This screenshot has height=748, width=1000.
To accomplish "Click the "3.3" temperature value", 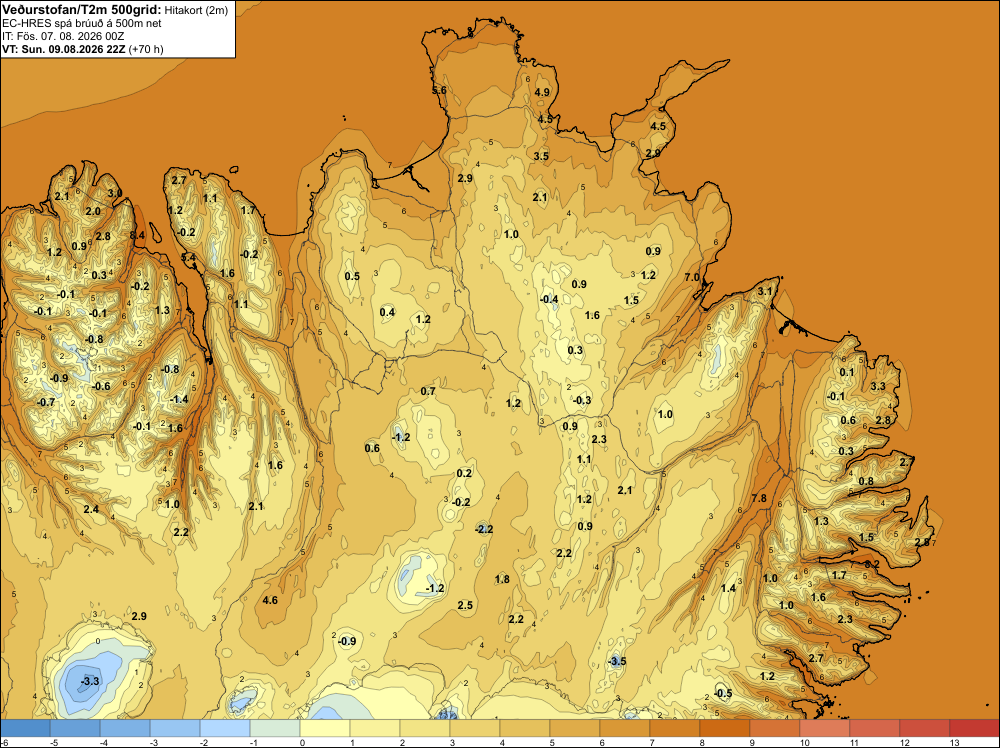I will 878,386.
